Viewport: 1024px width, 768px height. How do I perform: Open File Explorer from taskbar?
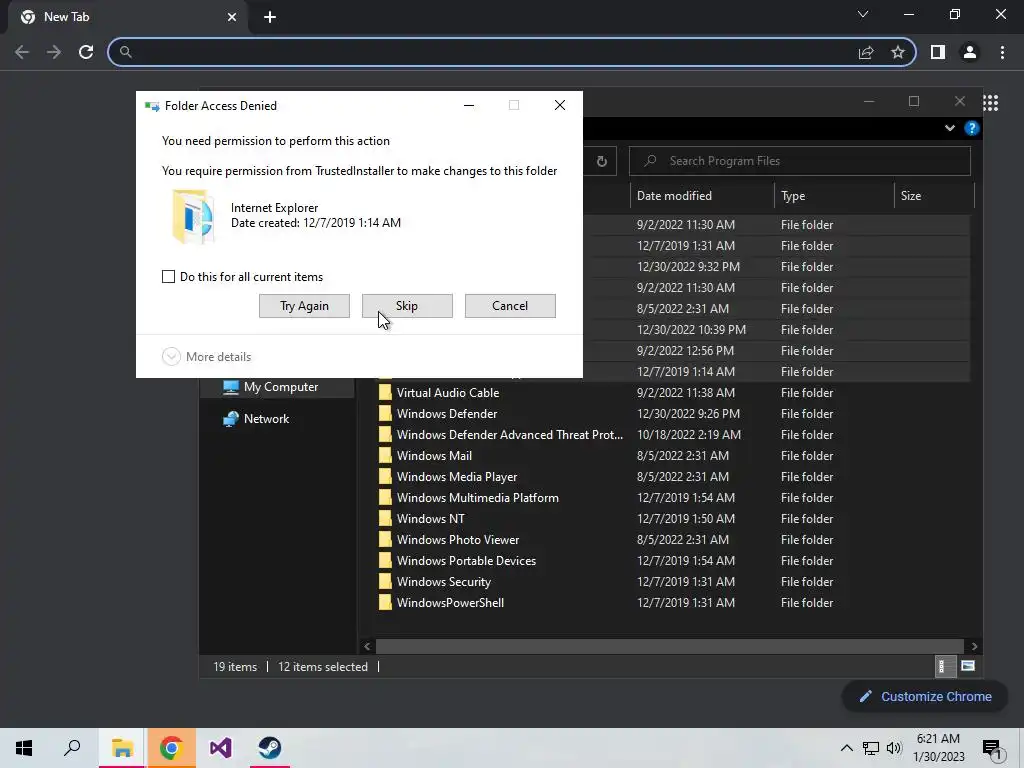click(x=122, y=748)
